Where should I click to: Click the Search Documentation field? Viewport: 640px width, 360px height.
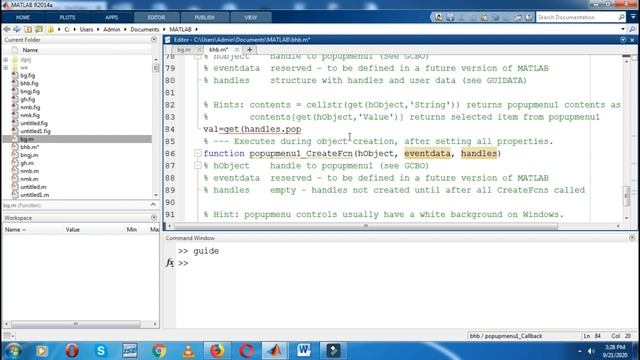(x=576, y=17)
